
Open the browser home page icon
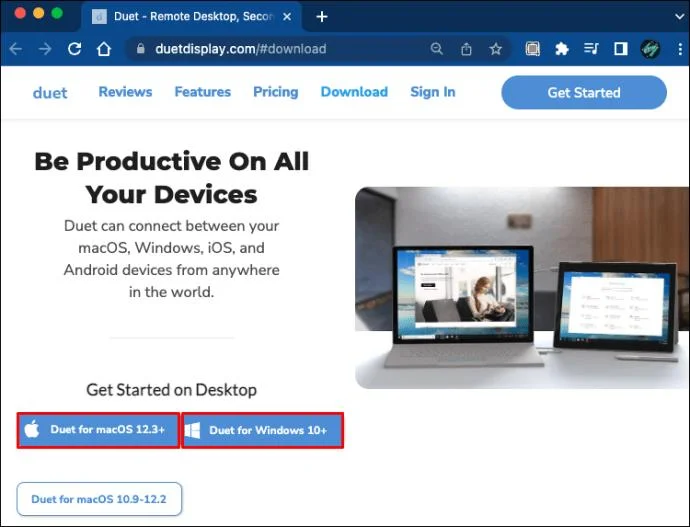click(104, 49)
